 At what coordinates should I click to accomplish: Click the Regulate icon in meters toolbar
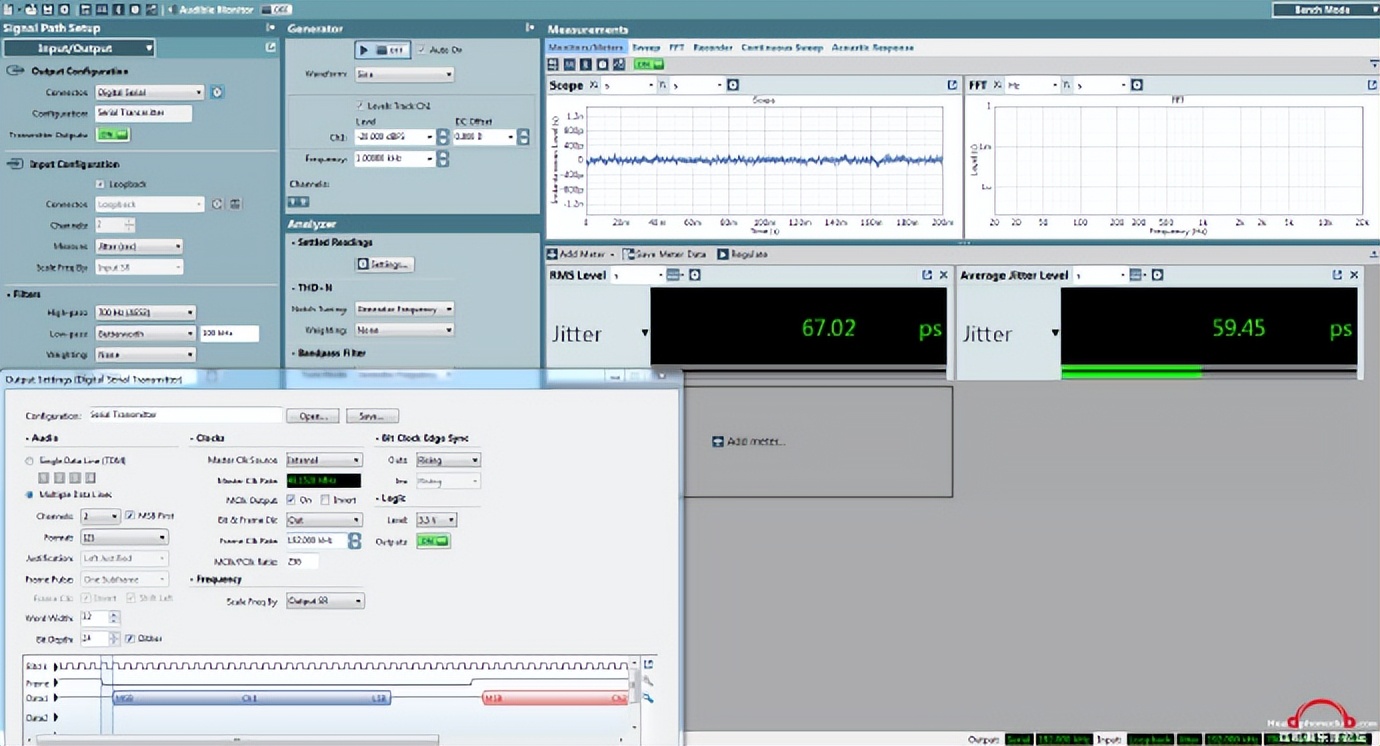(723, 255)
